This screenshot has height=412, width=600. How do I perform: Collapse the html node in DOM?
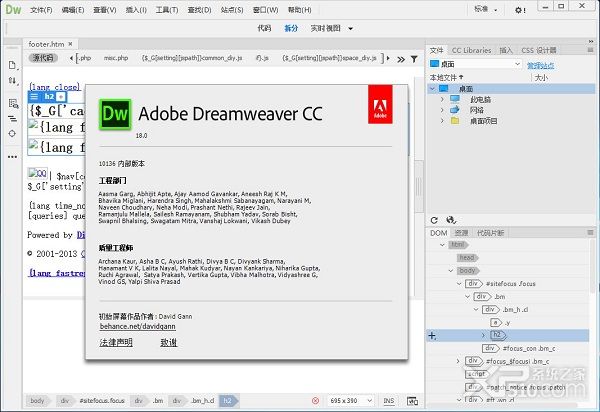tap(442, 245)
